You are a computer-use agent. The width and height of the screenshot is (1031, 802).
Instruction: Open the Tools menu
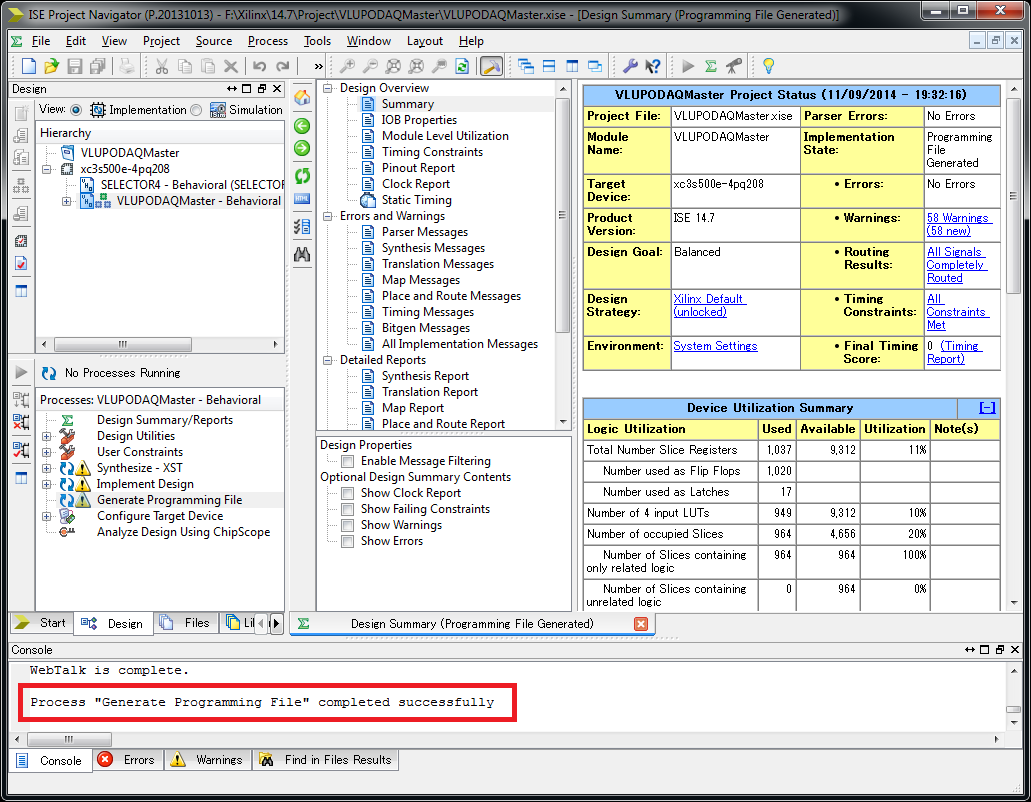tap(317, 41)
